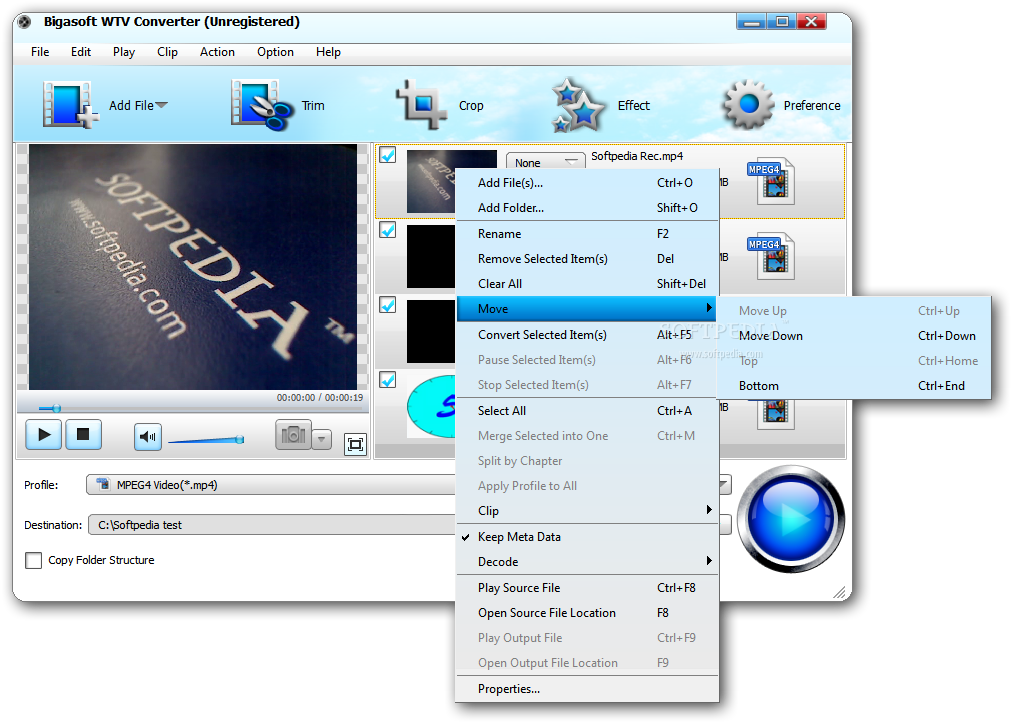1012x723 pixels.
Task: Adjust the volume slider
Action: point(206,440)
